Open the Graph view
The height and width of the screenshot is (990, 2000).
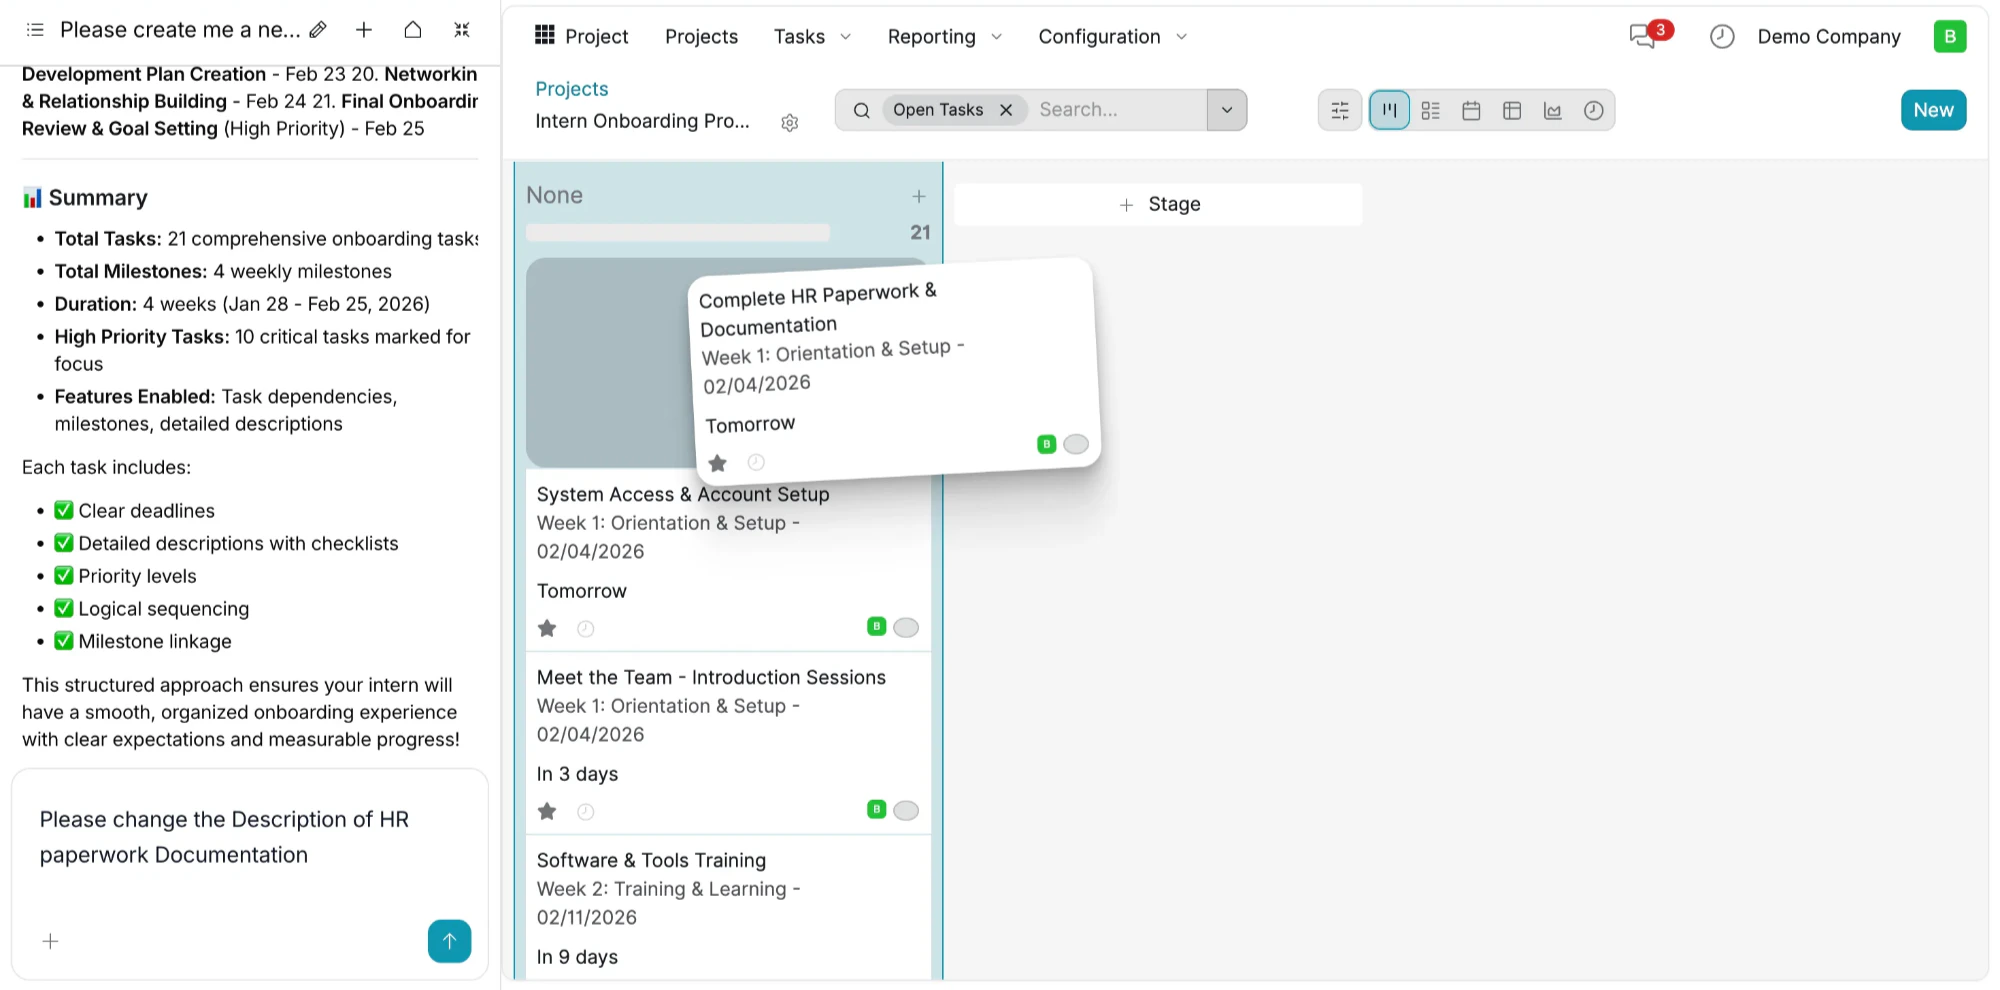point(1552,110)
